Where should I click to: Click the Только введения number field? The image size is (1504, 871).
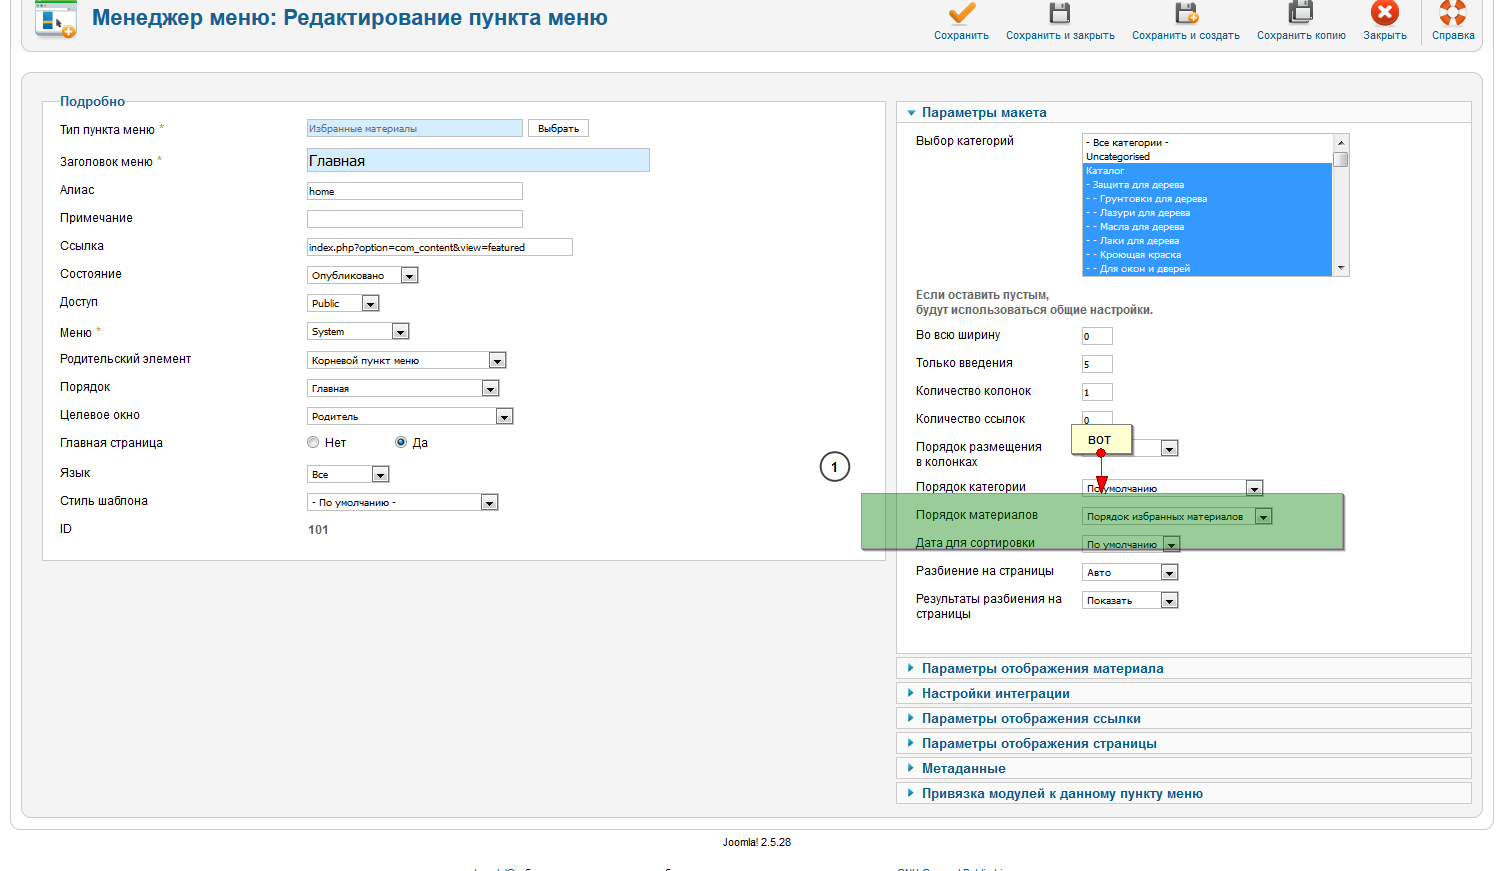click(x=1097, y=364)
